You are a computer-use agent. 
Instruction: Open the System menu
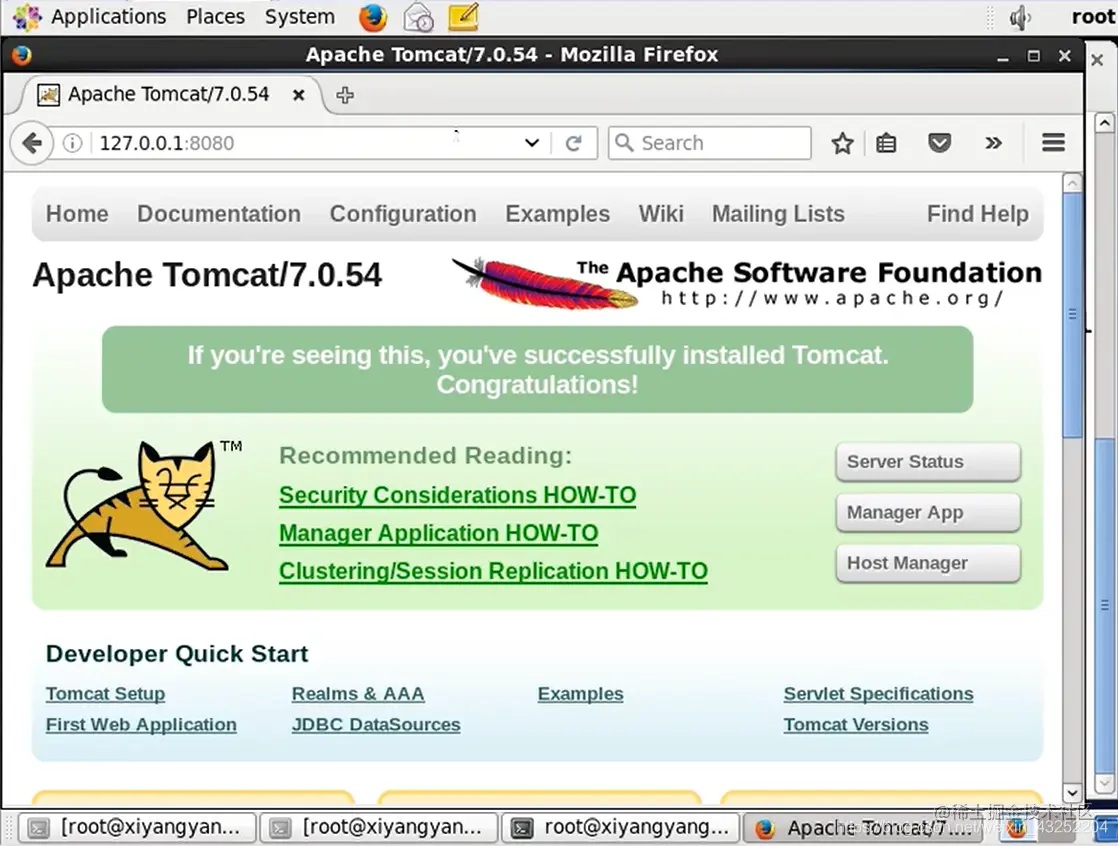pyautogui.click(x=299, y=17)
